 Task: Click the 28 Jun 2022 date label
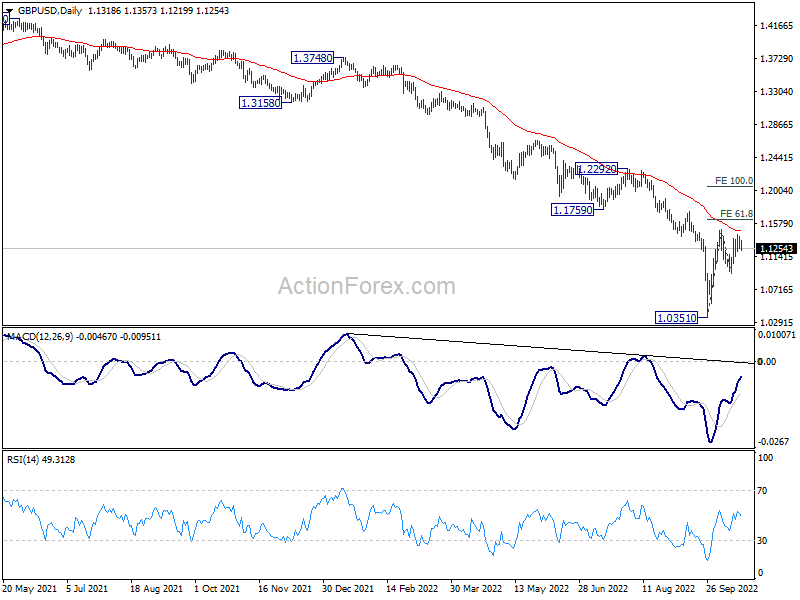603,589
